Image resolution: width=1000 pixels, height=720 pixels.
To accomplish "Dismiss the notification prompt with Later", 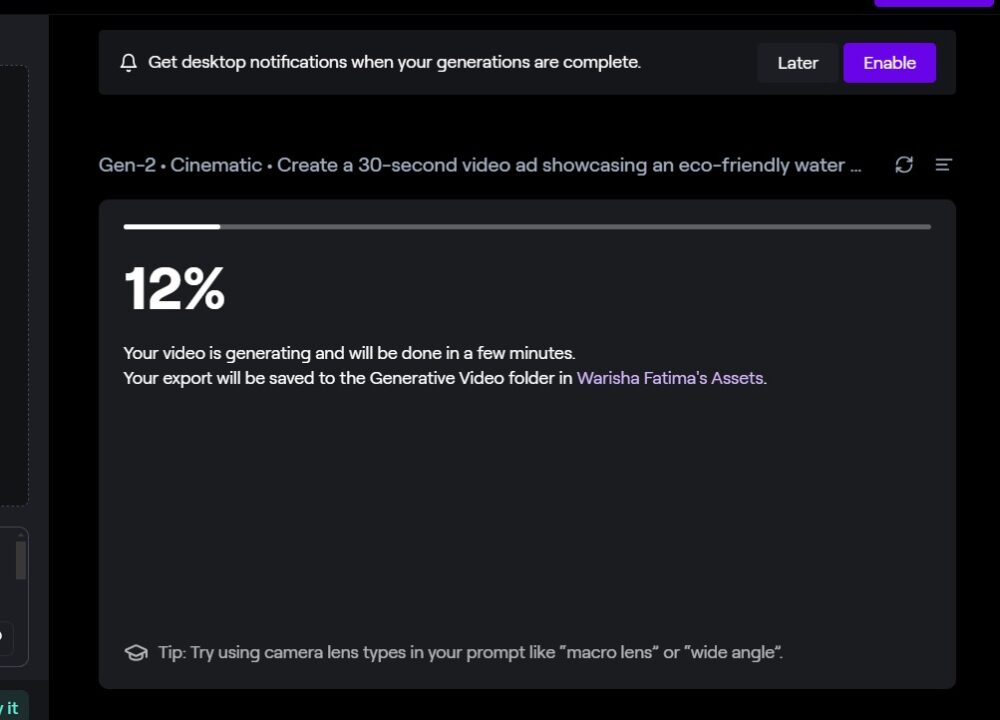I will (797, 62).
